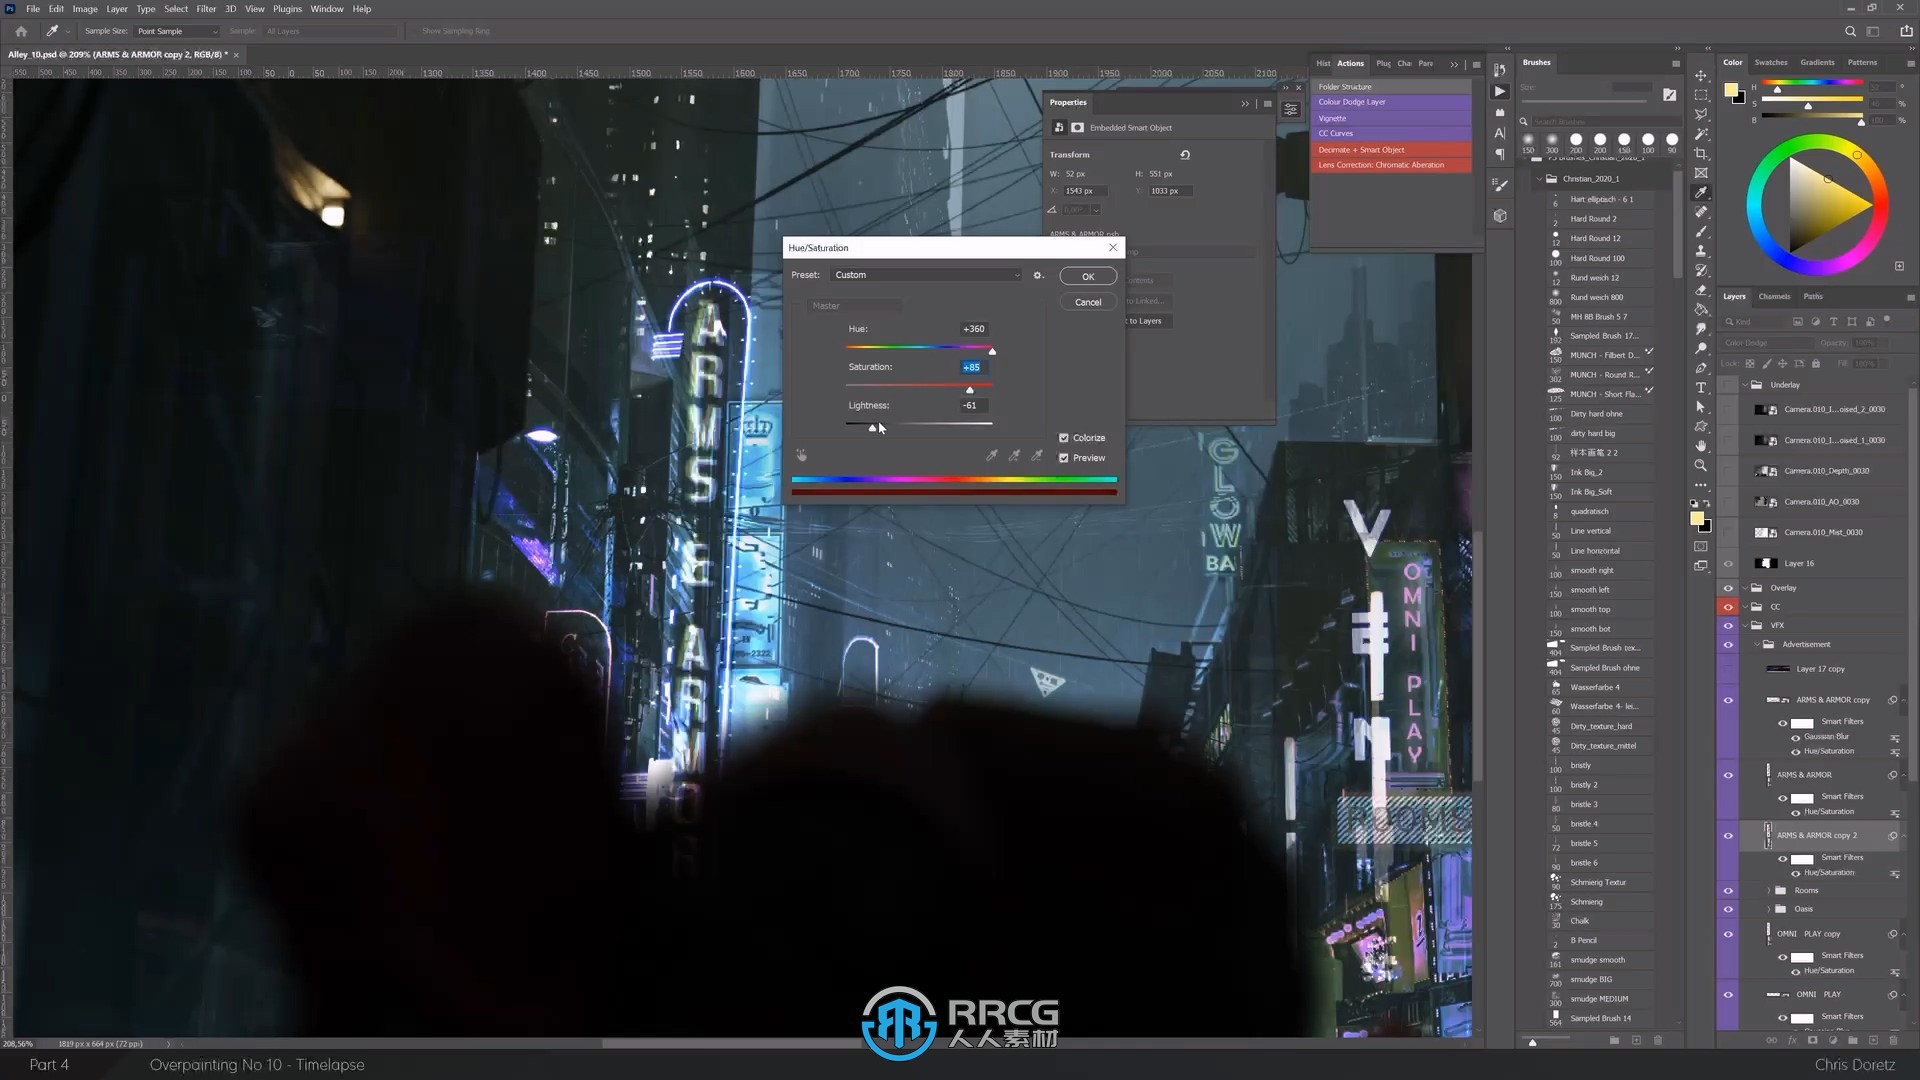
Task: Run the Decimate + Smart Object action
Action: coord(1391,150)
